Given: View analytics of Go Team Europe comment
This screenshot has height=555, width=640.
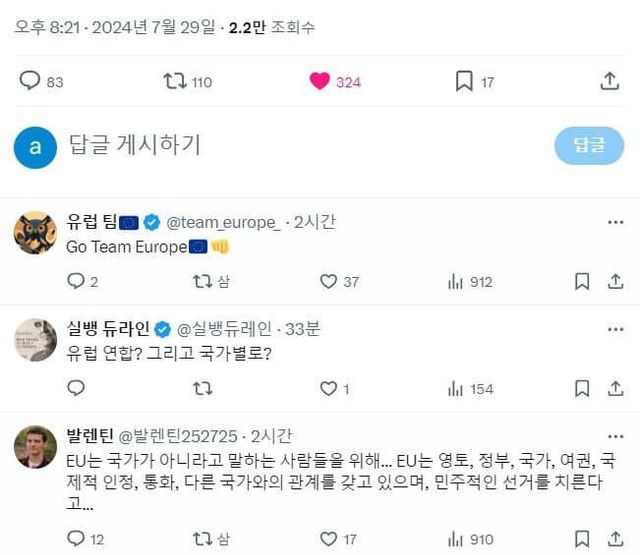Looking at the screenshot, I should click(454, 282).
